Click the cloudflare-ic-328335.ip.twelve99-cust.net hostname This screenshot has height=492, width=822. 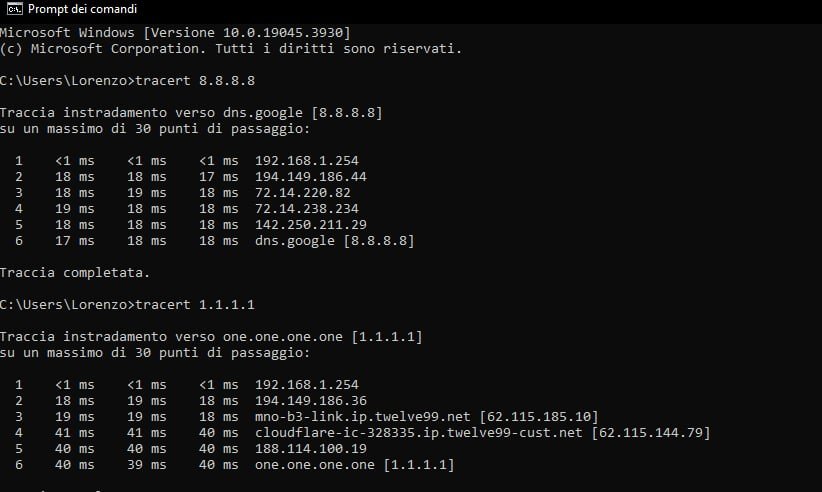click(x=419, y=433)
